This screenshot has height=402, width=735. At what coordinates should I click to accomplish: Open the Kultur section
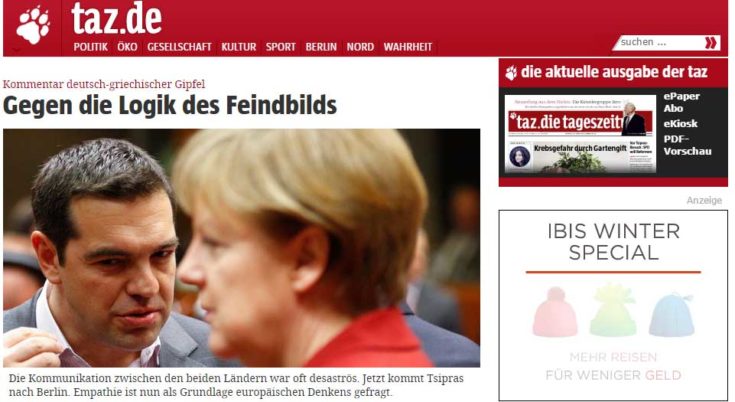pos(239,47)
